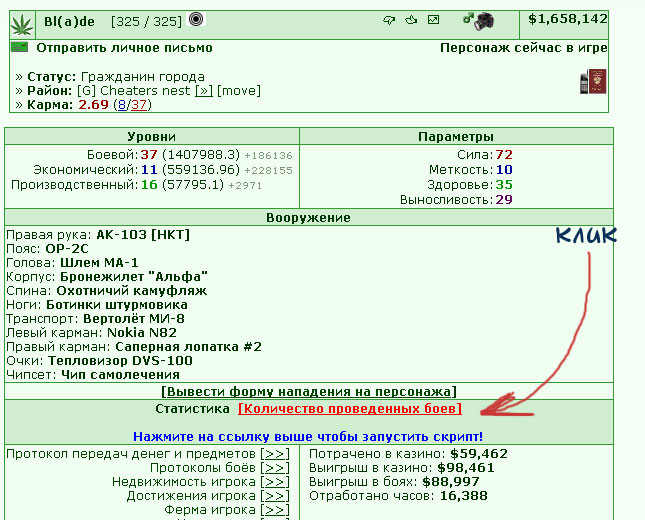Click production level value 16

(x=149, y=184)
